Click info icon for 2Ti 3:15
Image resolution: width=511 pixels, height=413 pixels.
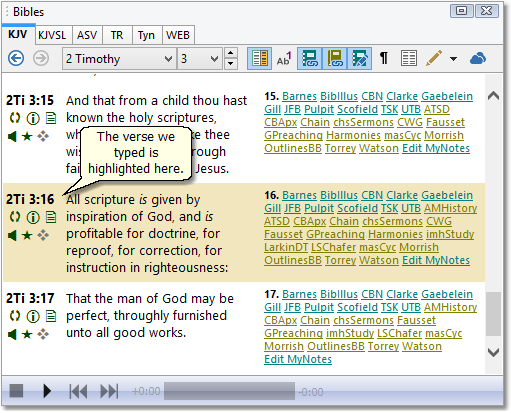[x=33, y=118]
